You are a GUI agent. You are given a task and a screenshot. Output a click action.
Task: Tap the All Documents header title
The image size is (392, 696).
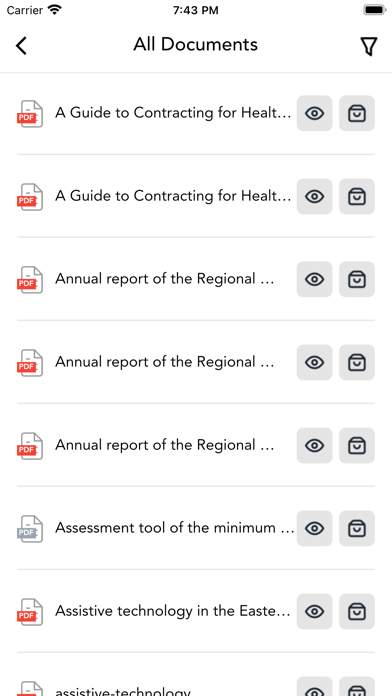tap(195, 44)
